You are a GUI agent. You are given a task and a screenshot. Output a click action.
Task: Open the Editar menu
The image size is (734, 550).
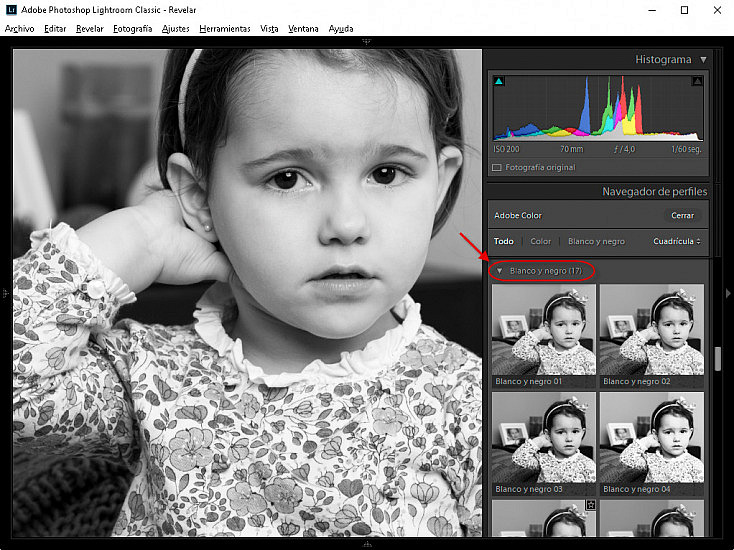55,29
